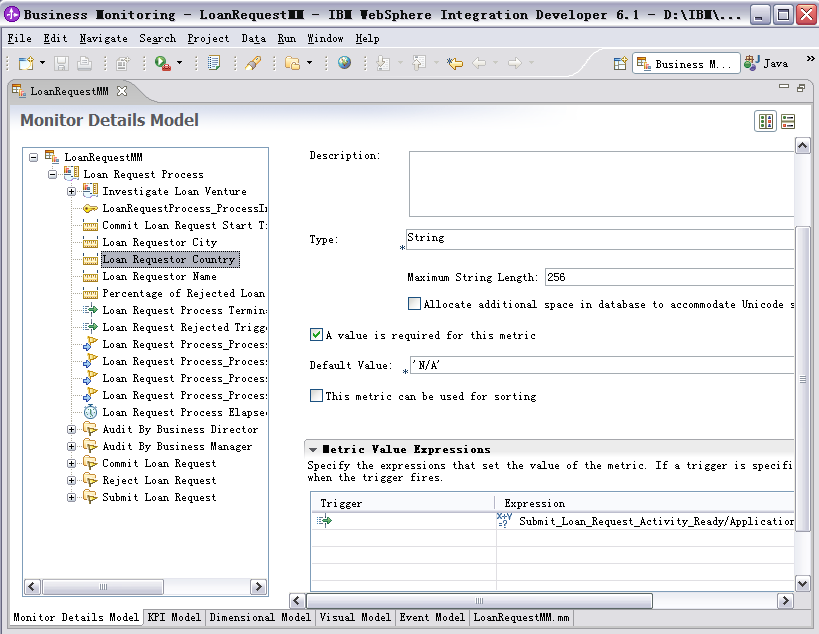
Task: Select Loan Requestor Name metric in tree
Action: (x=159, y=276)
